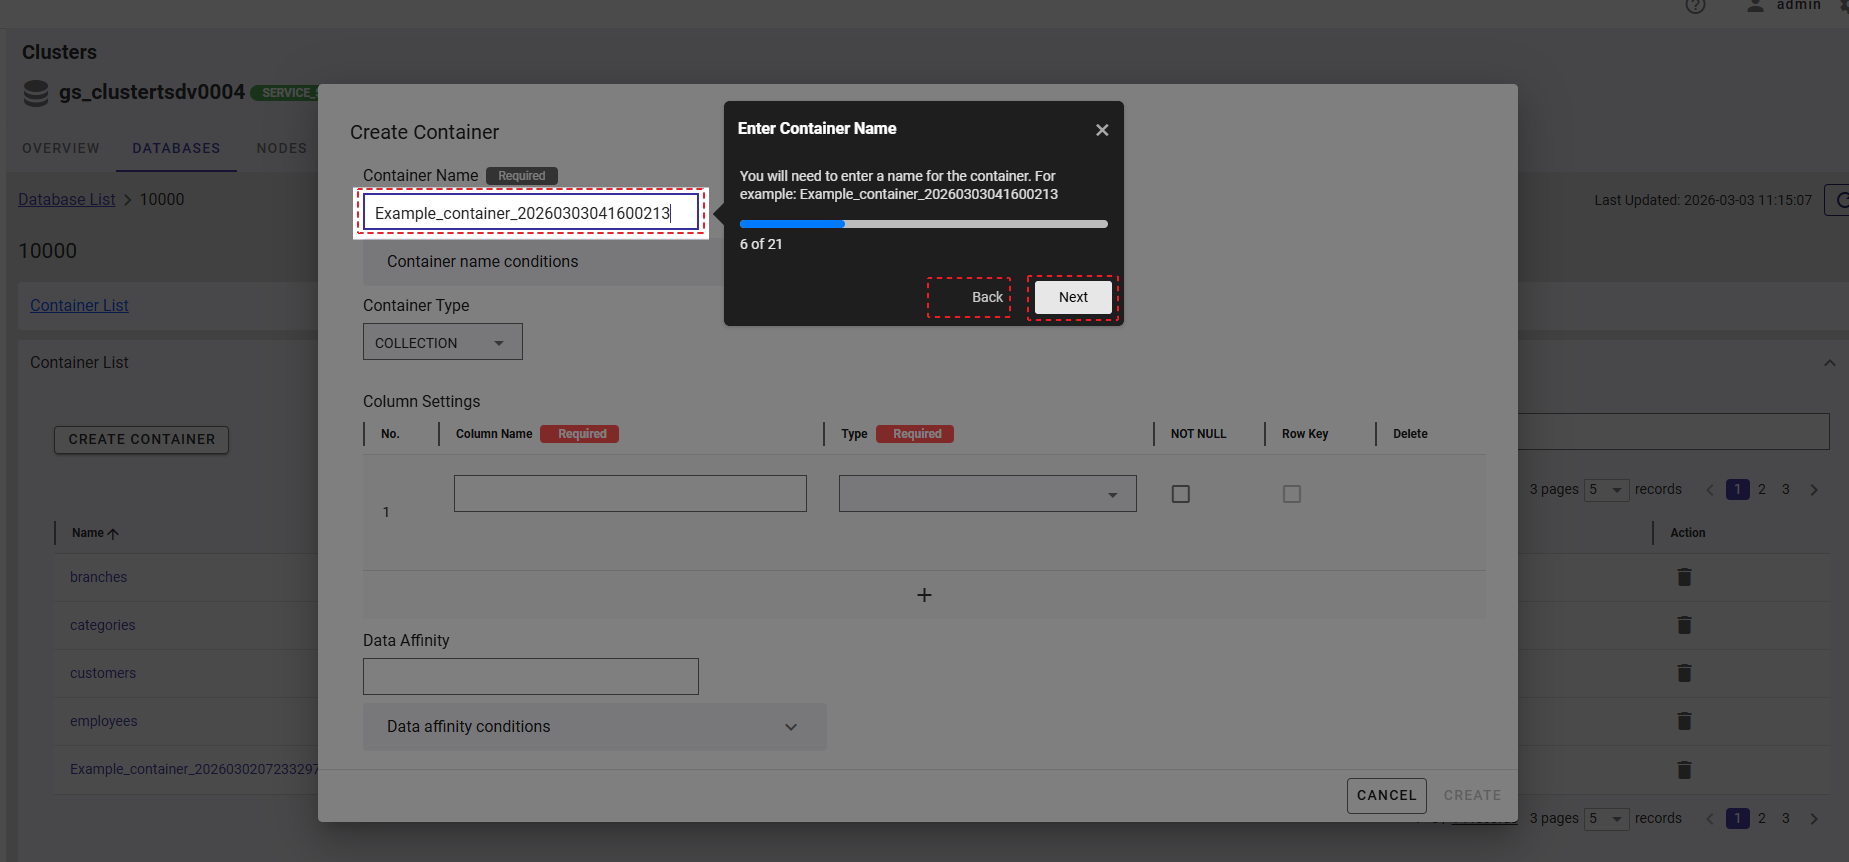Click trash icon in categories row

(x=1684, y=625)
